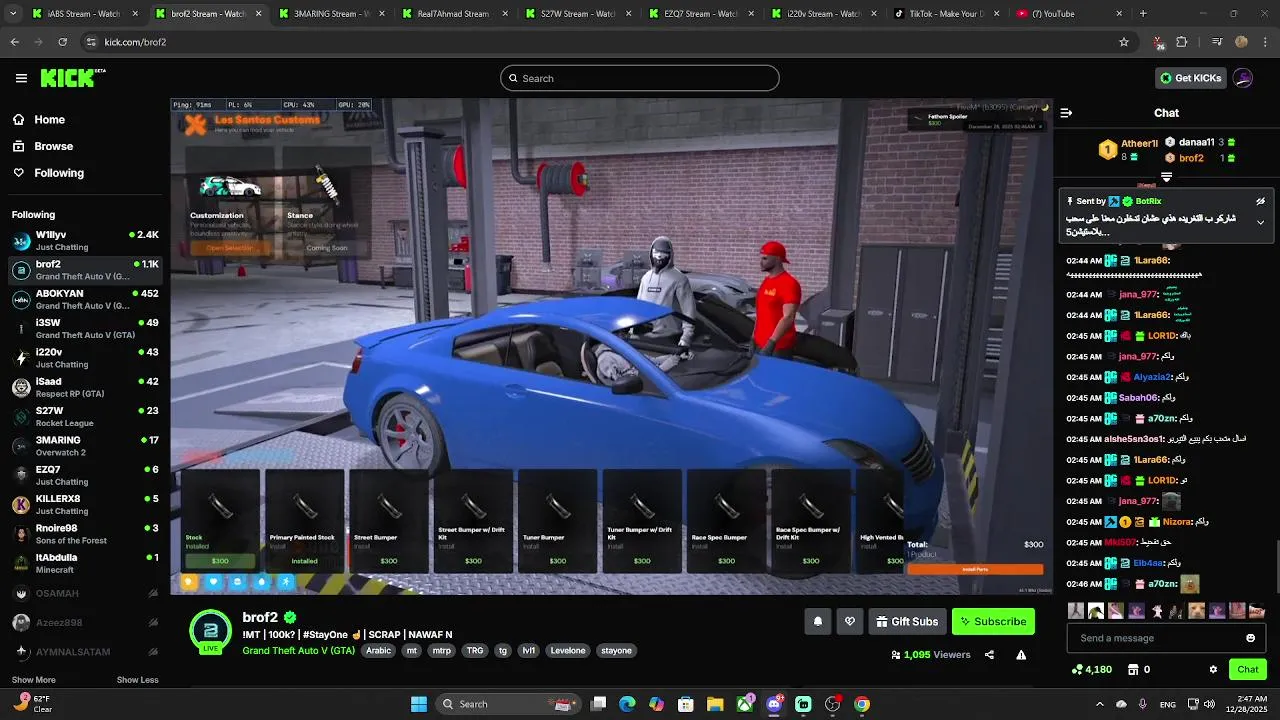
Task: Subscribe to brof2
Action: 993,621
